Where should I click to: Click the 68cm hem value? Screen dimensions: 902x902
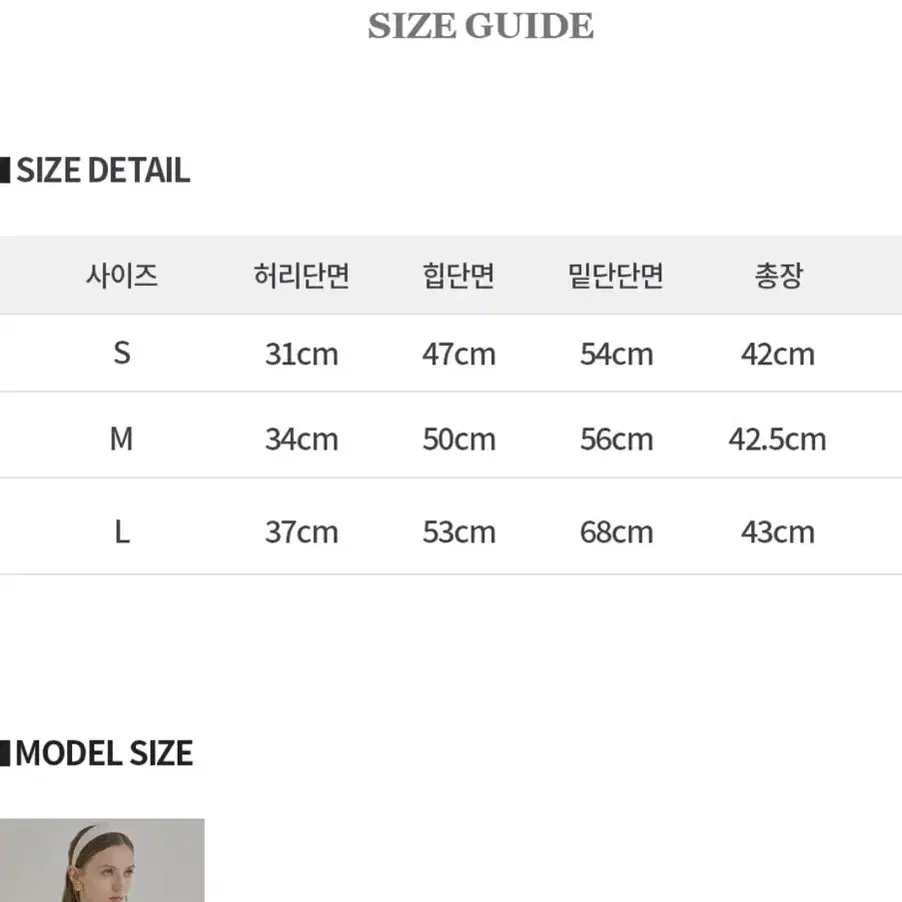[616, 532]
